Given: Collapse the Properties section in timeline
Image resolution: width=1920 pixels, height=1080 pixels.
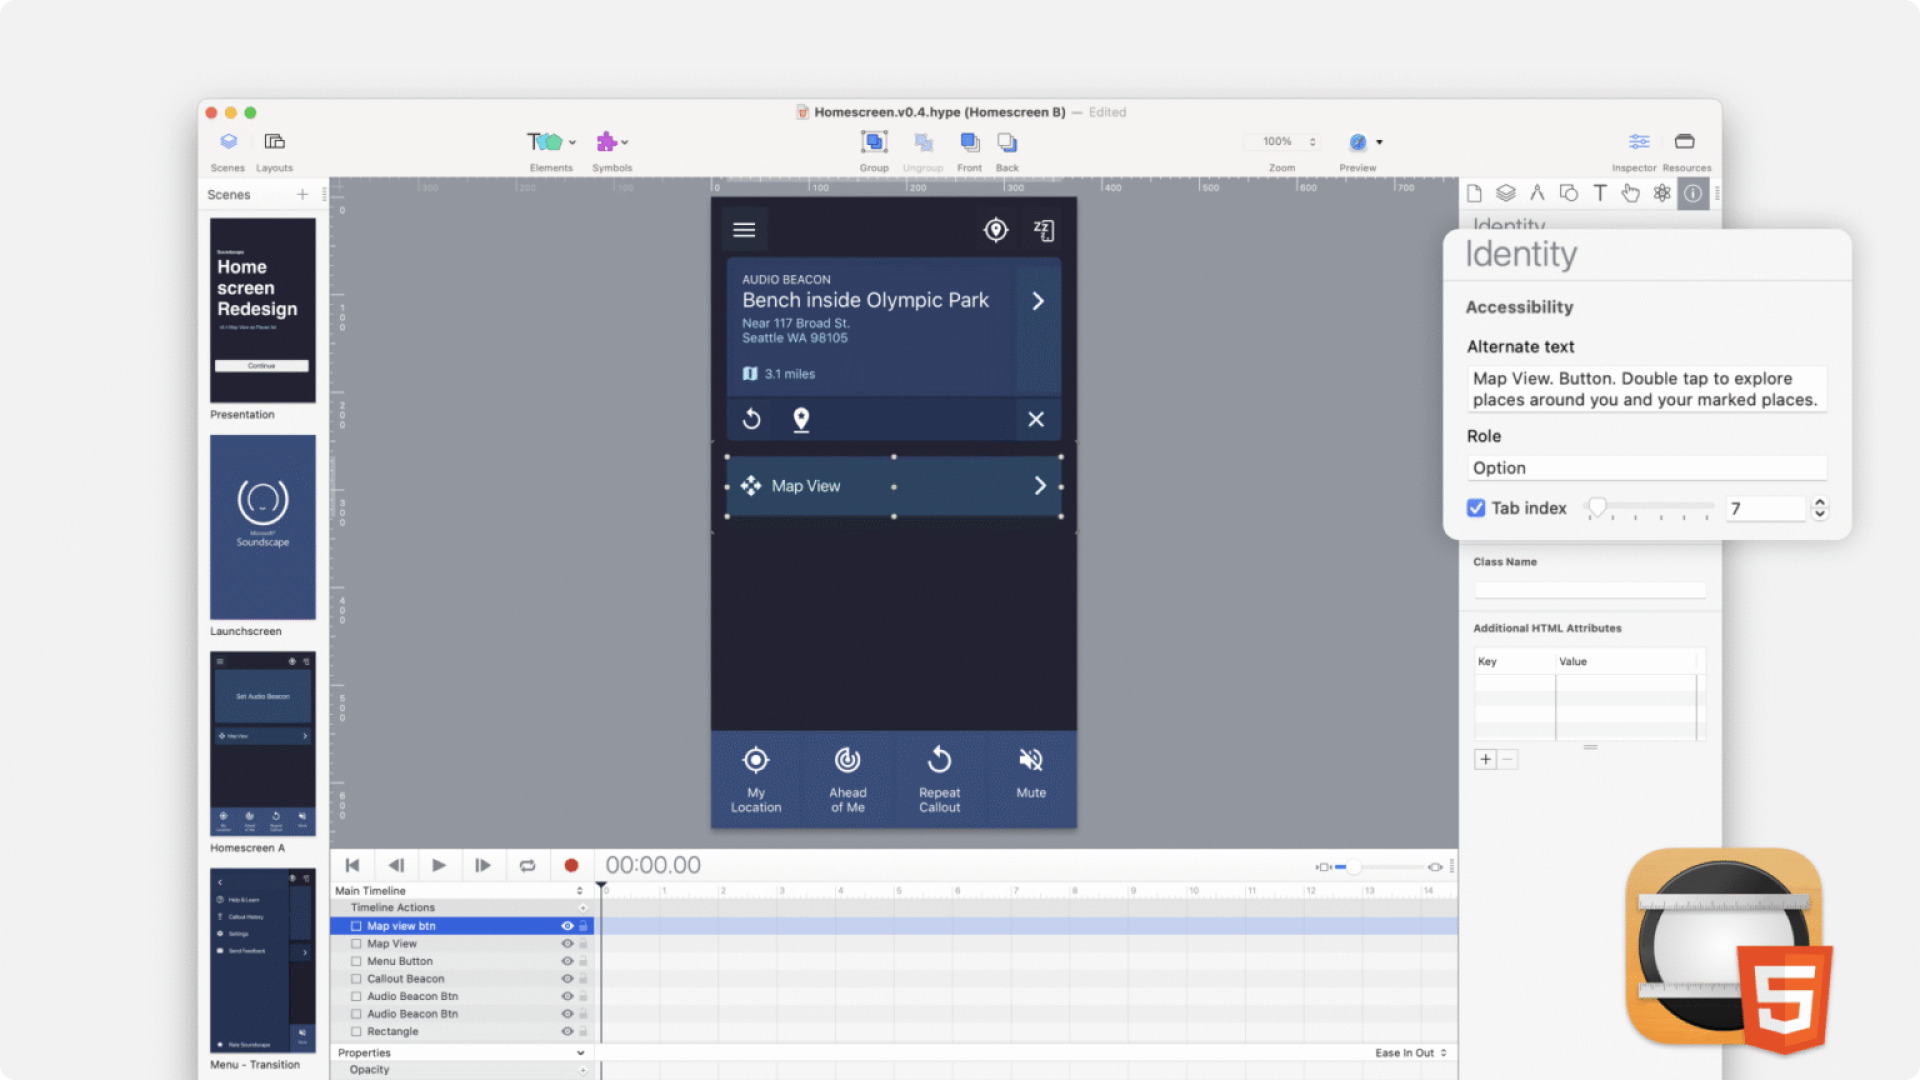Looking at the screenshot, I should coord(580,1053).
